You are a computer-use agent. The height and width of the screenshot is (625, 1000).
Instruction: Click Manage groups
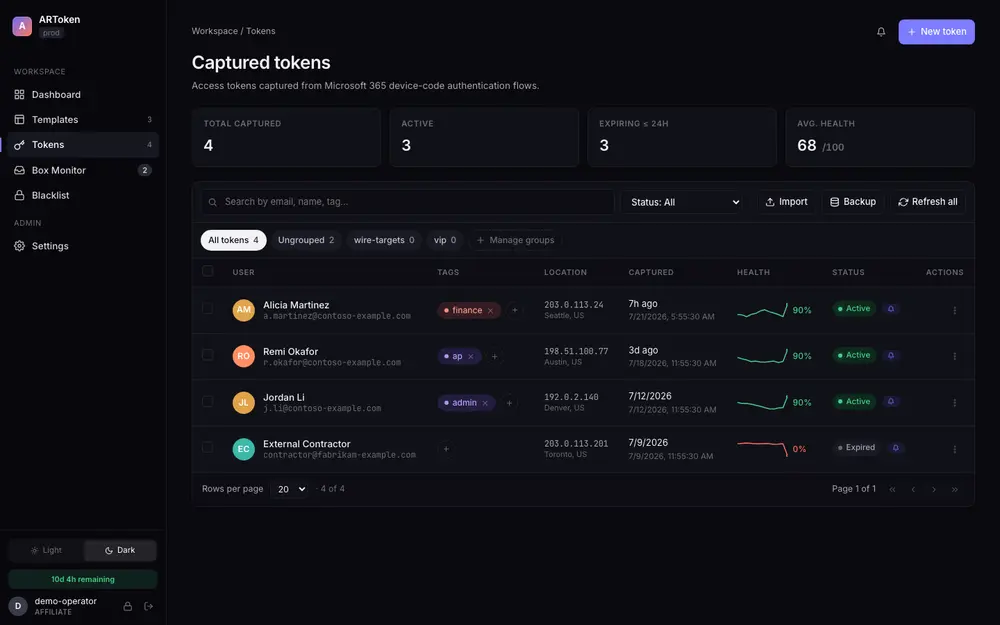(x=515, y=240)
